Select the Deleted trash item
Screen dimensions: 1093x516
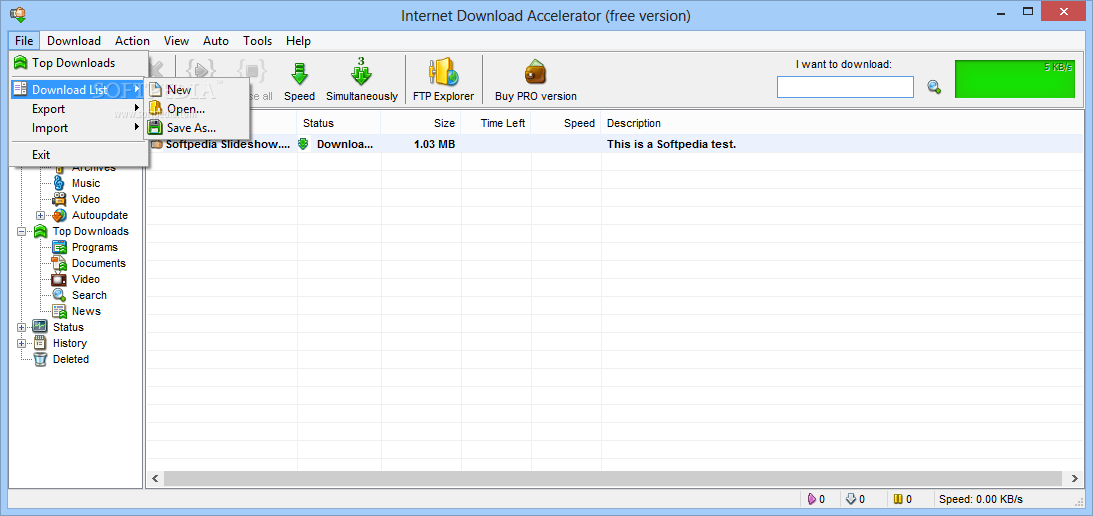(71, 360)
